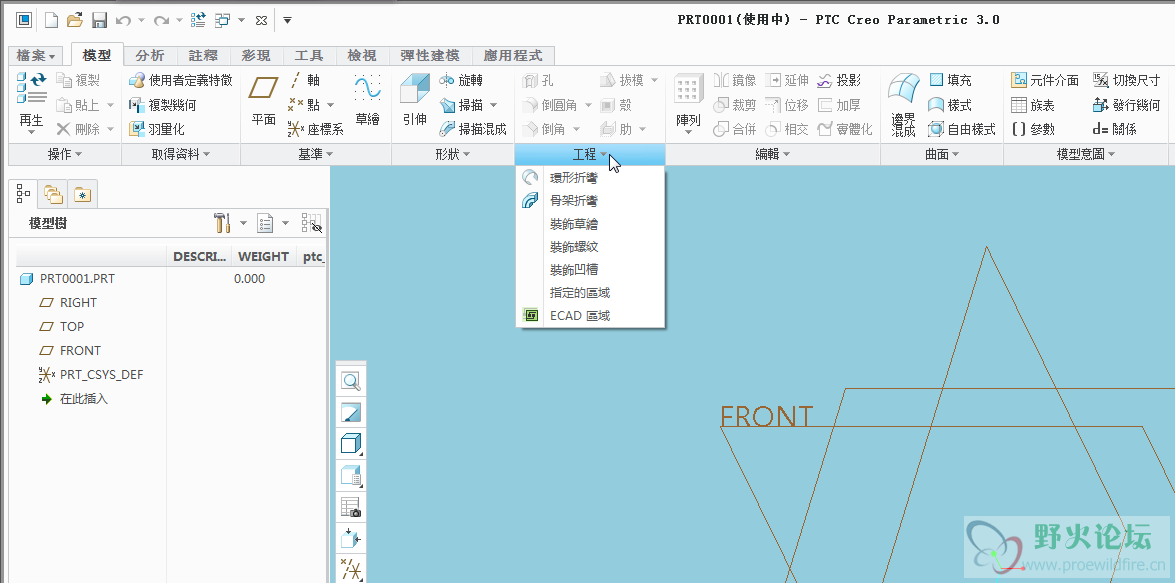Click the saved views camera icon
This screenshot has width=1175, height=583.
(351, 507)
